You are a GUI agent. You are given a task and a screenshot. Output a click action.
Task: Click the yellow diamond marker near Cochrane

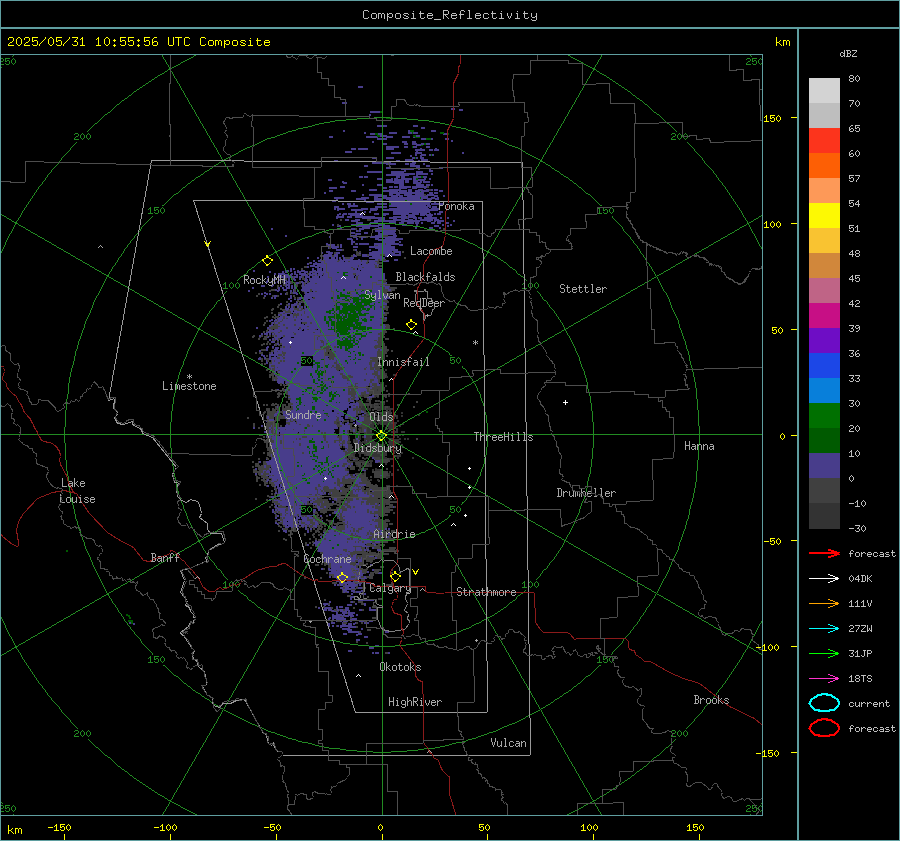coord(342,577)
